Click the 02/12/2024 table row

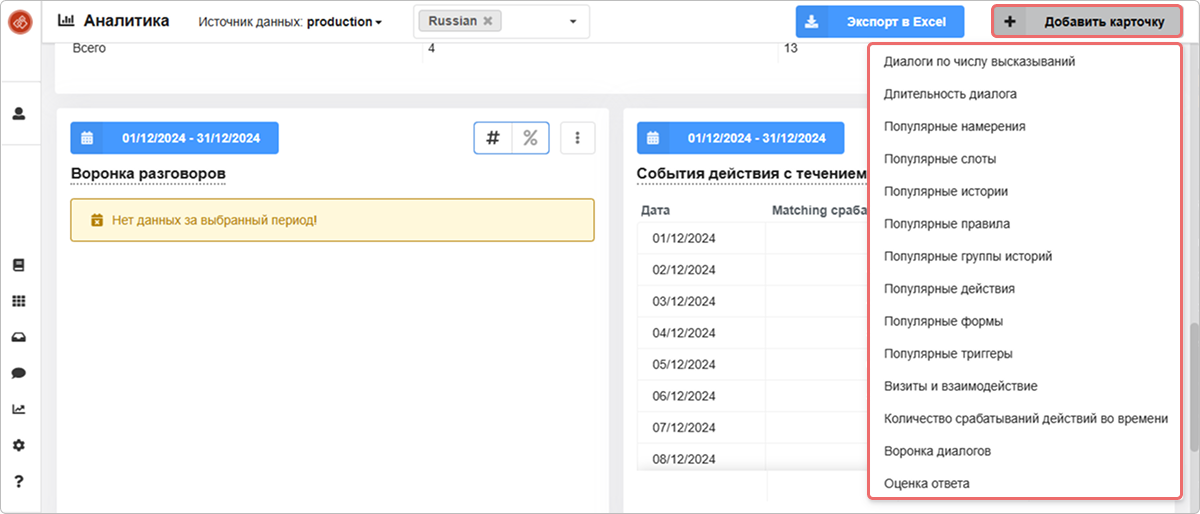click(x=752, y=270)
